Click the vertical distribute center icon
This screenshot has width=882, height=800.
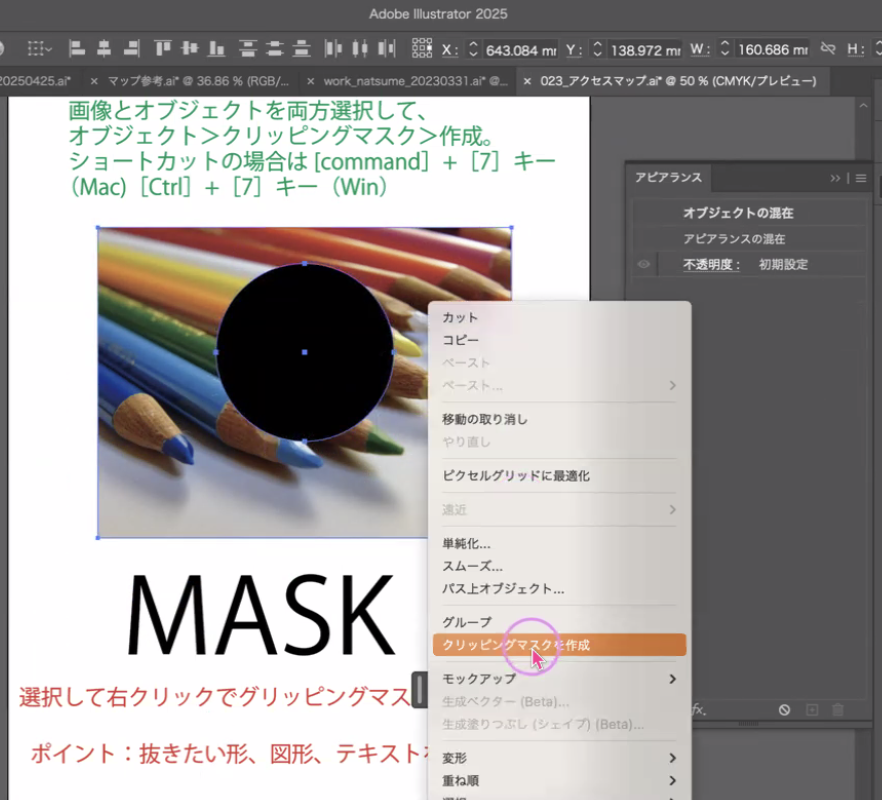274,48
